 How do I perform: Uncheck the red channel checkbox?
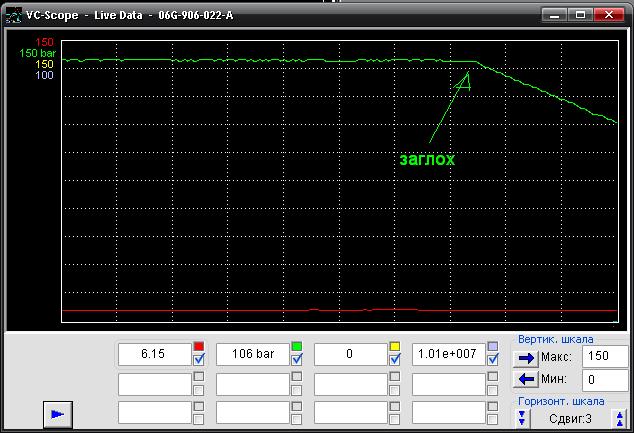tap(199, 359)
